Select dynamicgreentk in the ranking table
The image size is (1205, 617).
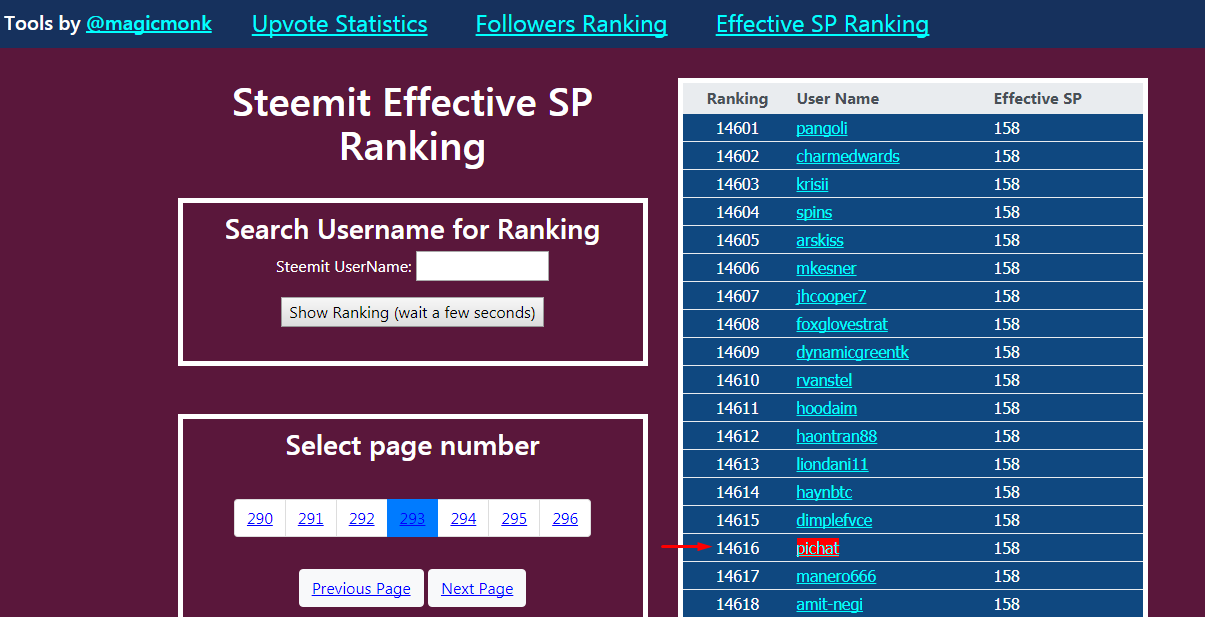(x=852, y=352)
